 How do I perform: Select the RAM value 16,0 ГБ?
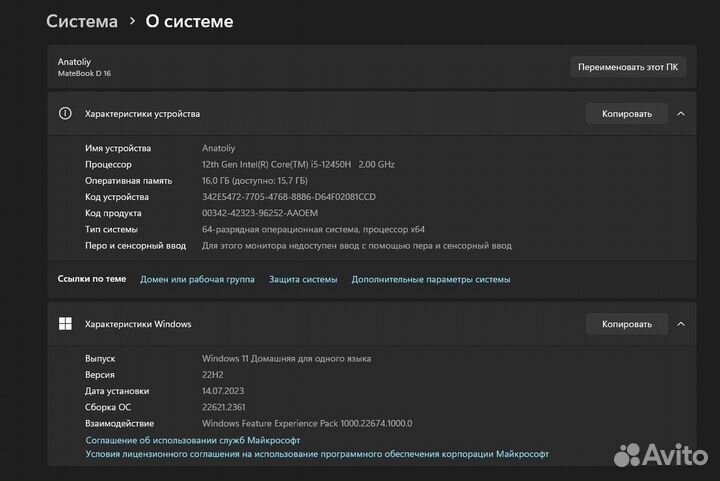click(255, 180)
